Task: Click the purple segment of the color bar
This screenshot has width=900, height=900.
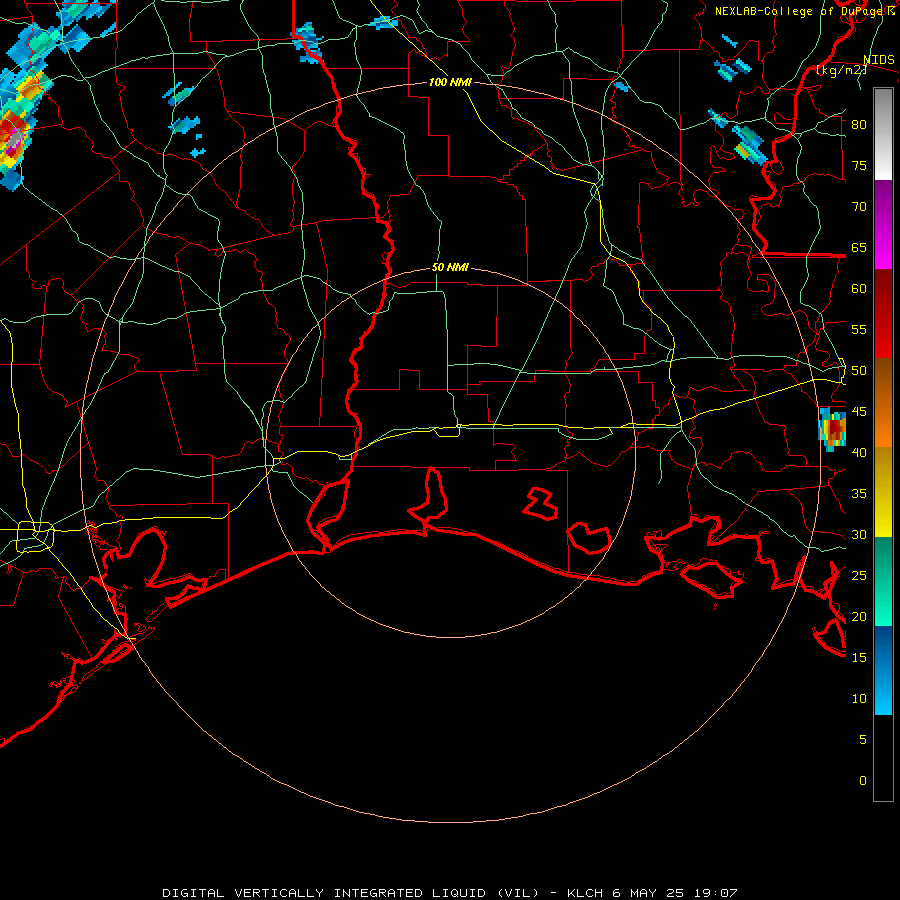Action: click(x=883, y=208)
